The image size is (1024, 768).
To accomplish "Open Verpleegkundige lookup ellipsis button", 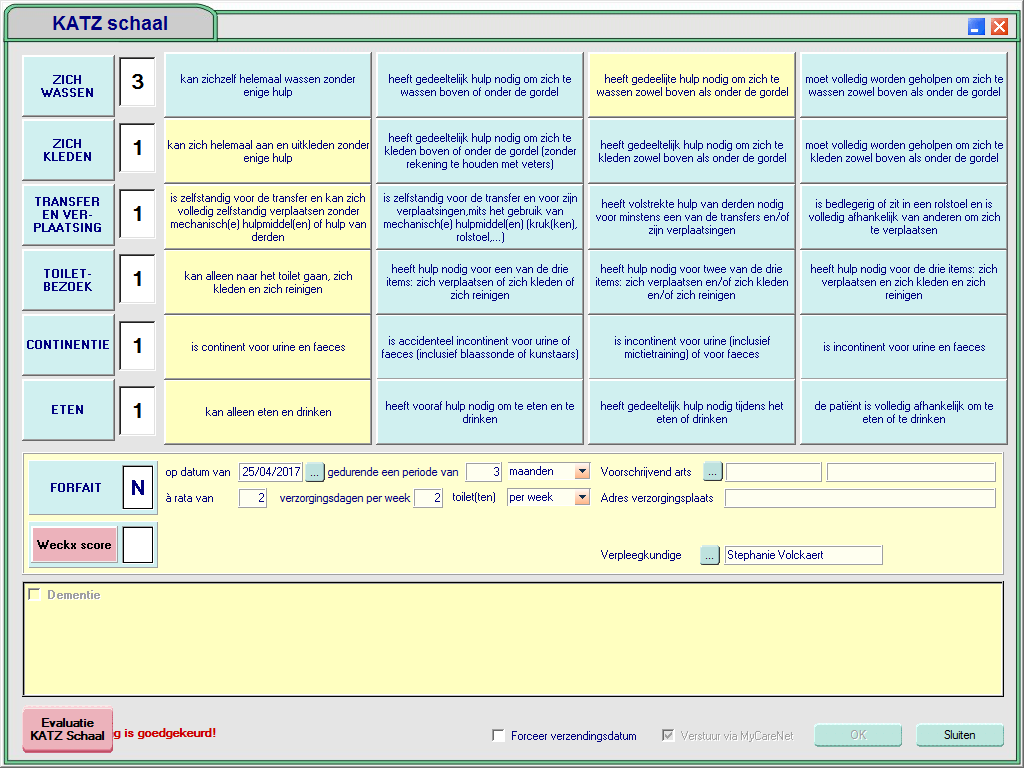I will click(x=710, y=555).
